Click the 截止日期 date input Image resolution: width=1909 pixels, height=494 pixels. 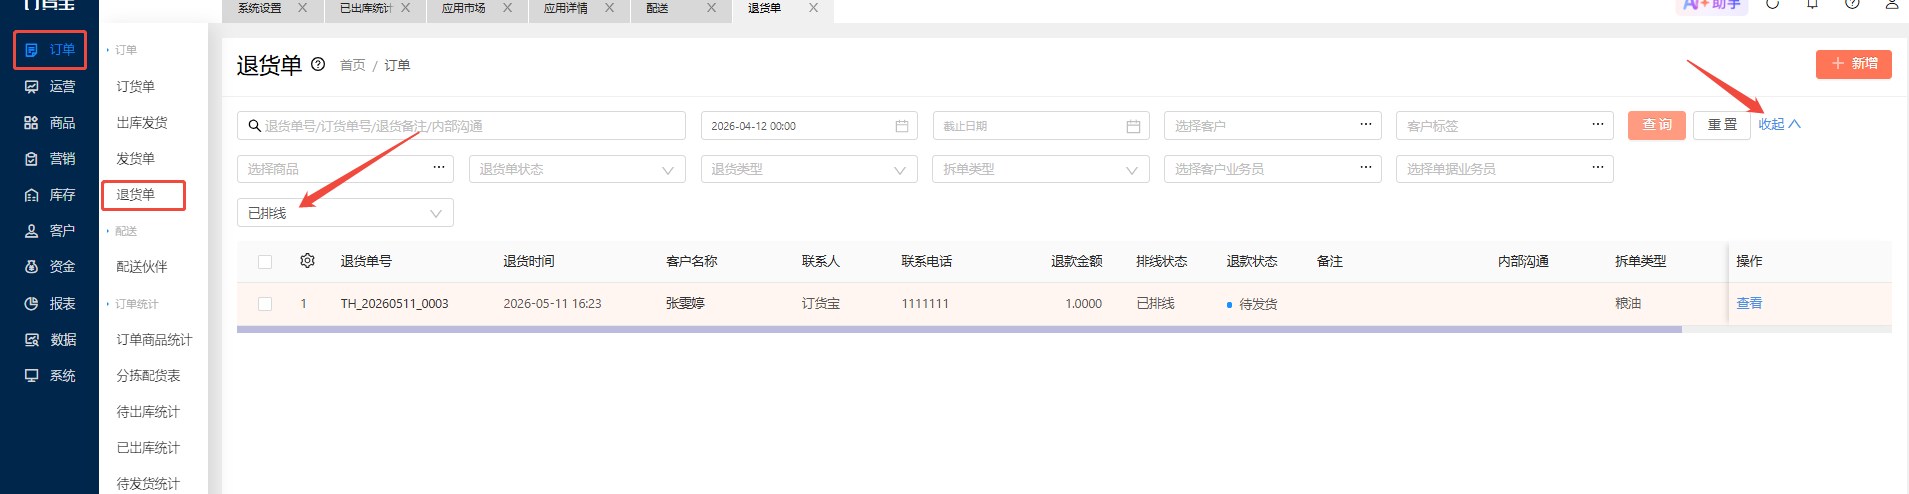pos(1041,125)
